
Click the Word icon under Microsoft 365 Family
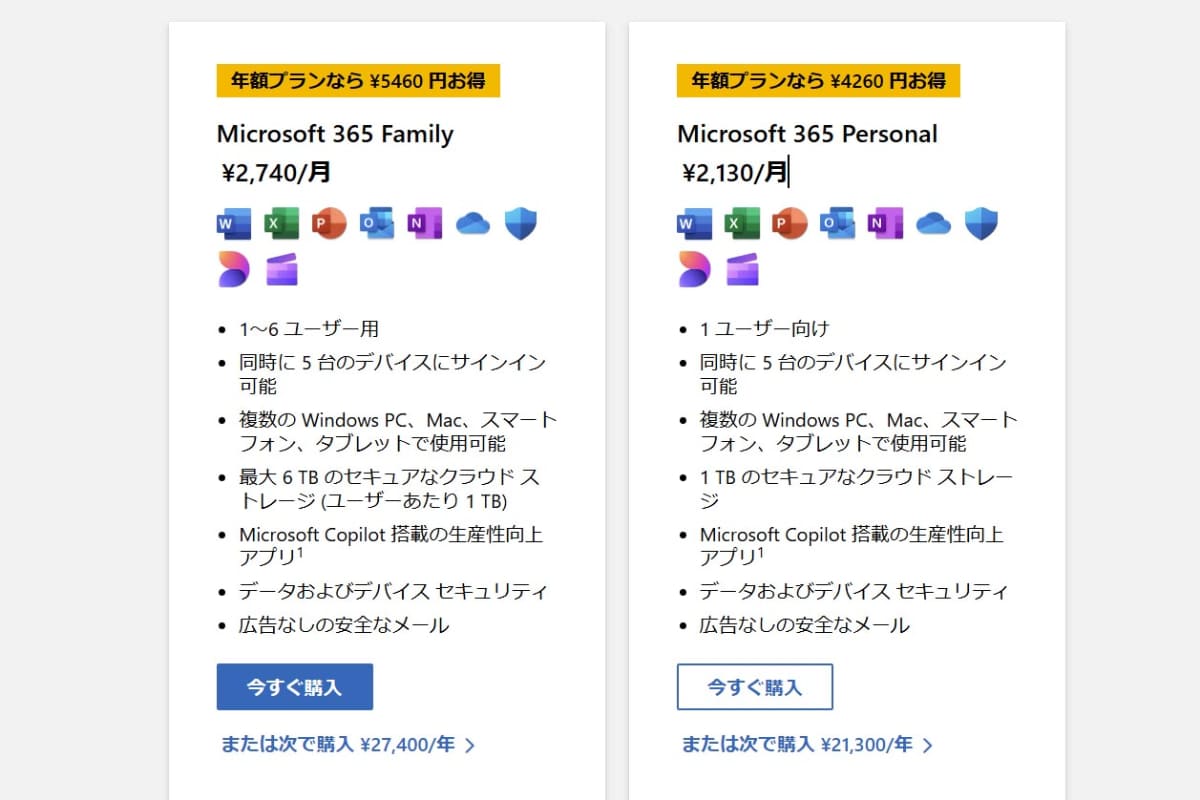point(234,224)
